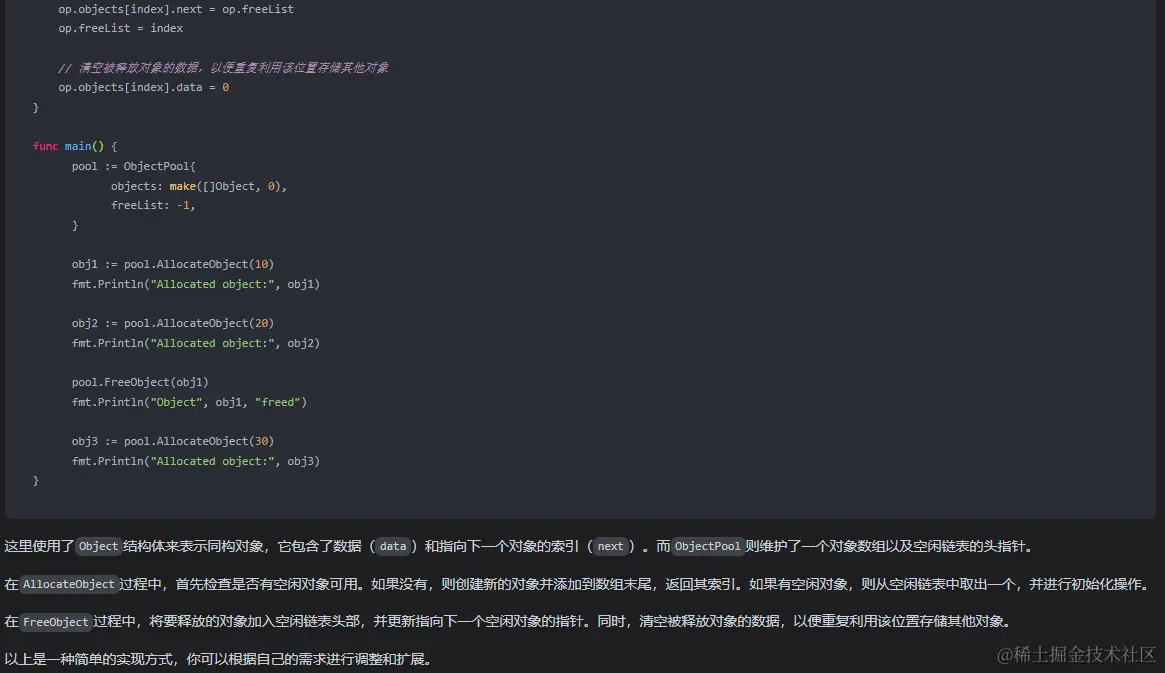Screen dimensions: 1165x673
Task: Click the op.freeList = index line
Action: [x=120, y=27]
